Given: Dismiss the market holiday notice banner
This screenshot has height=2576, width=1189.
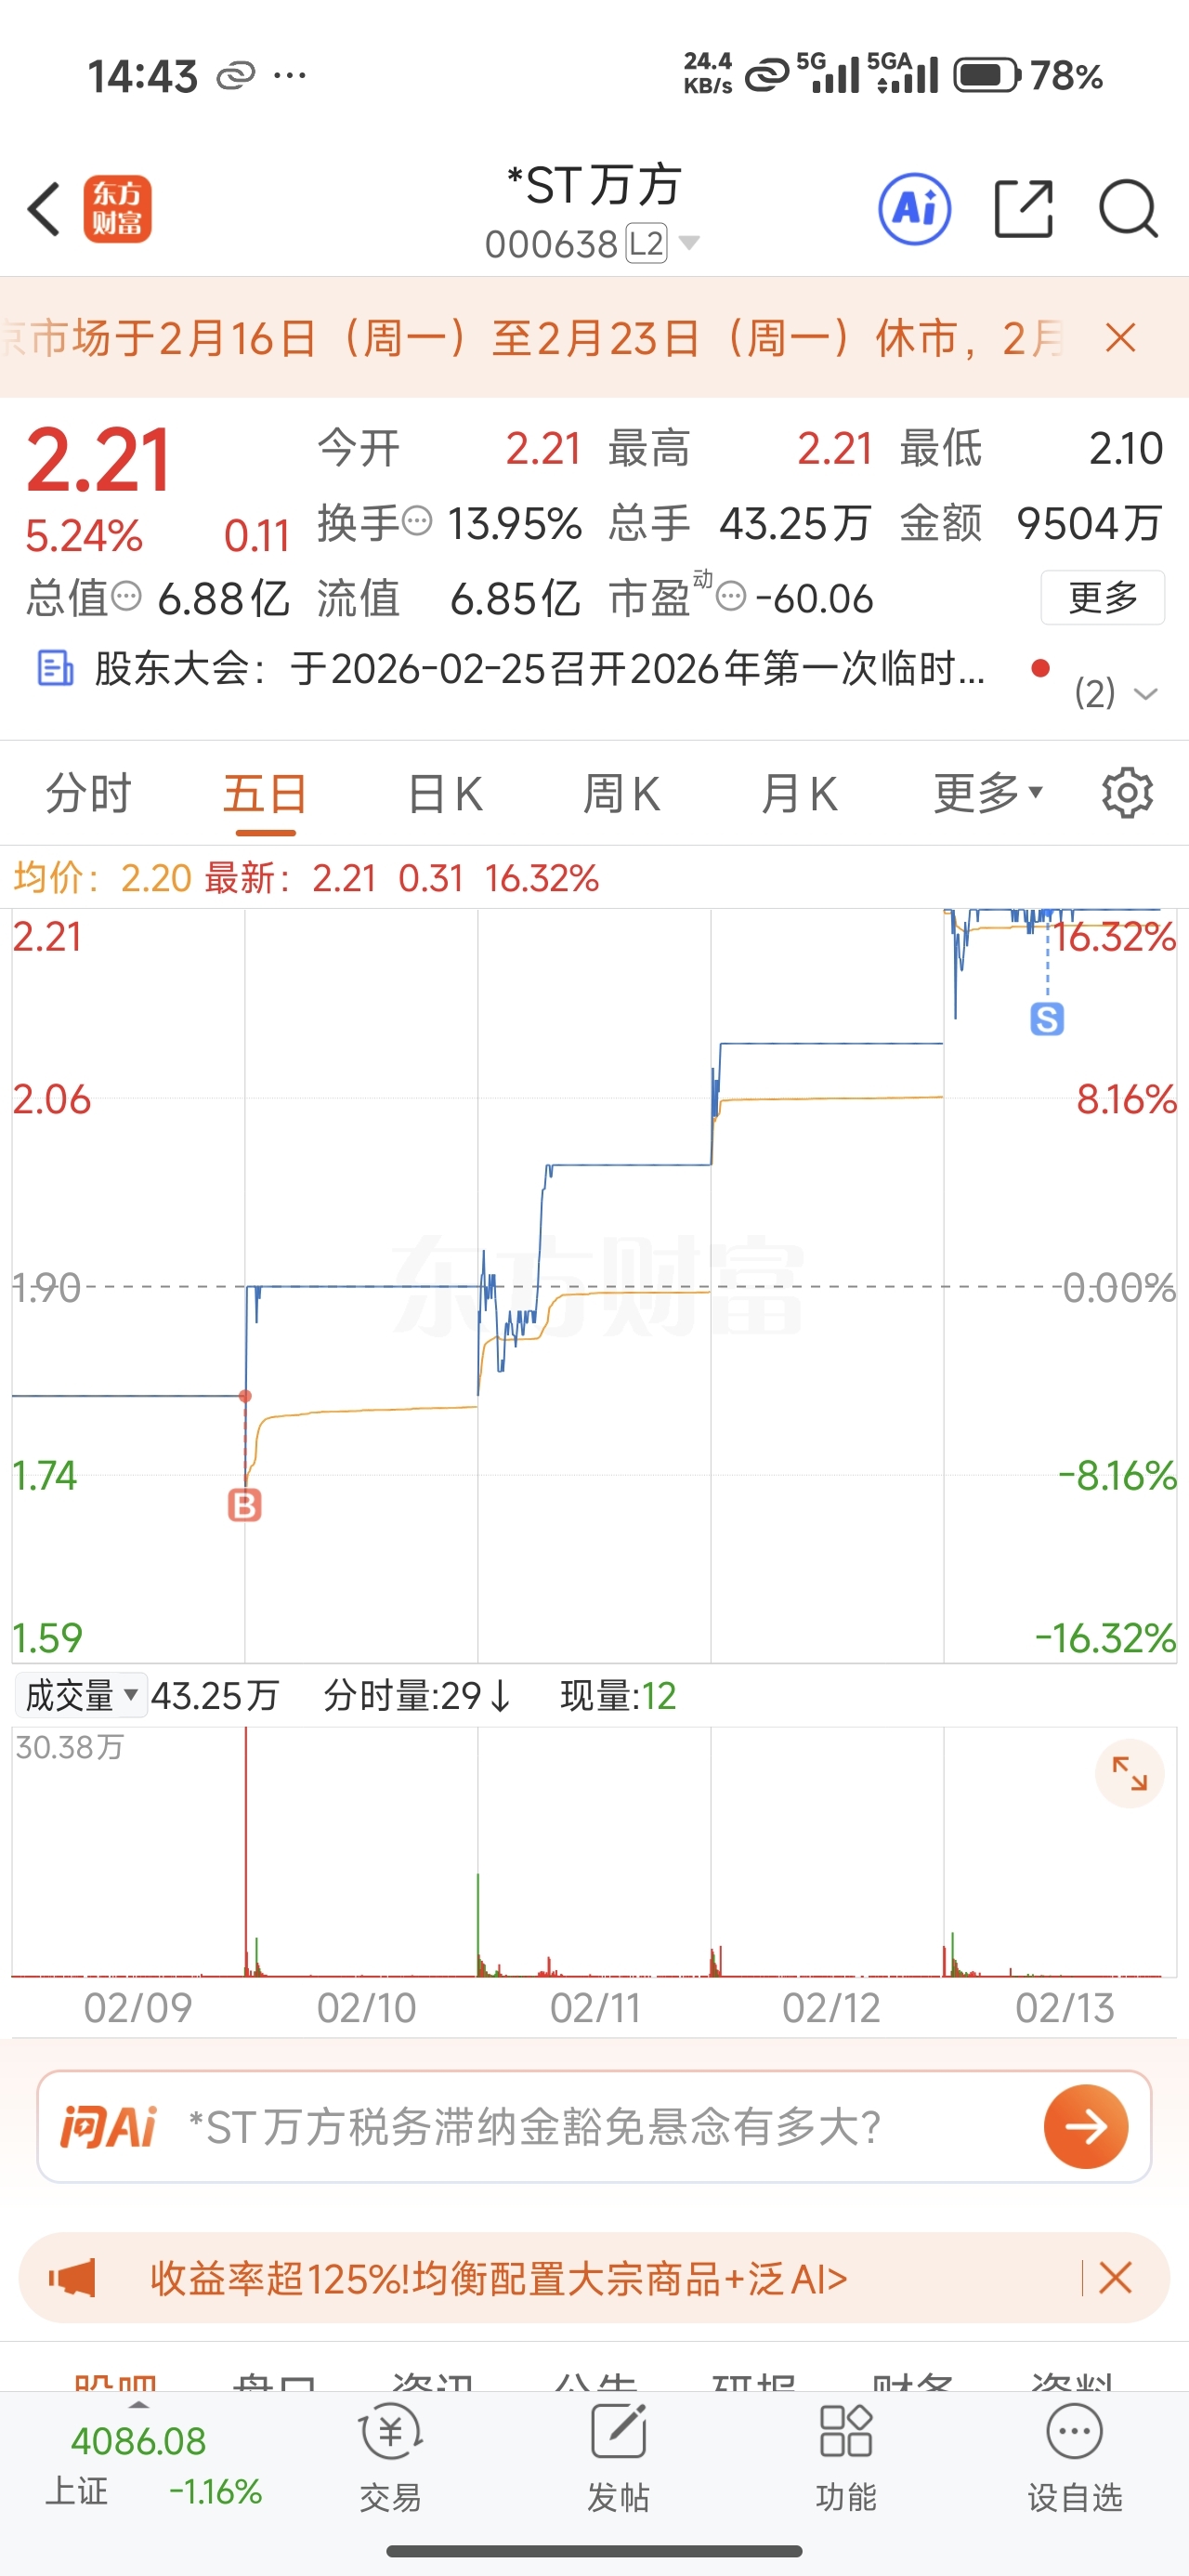Looking at the screenshot, I should tap(1121, 338).
